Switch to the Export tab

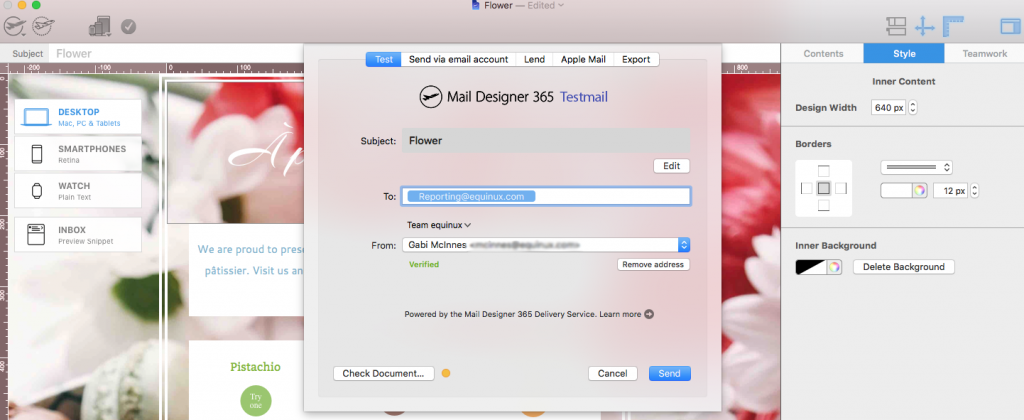click(x=636, y=59)
